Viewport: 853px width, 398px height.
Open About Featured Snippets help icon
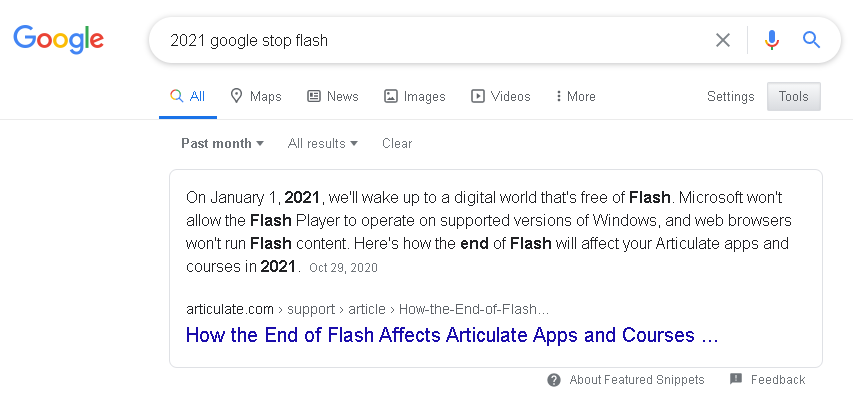[x=554, y=380]
